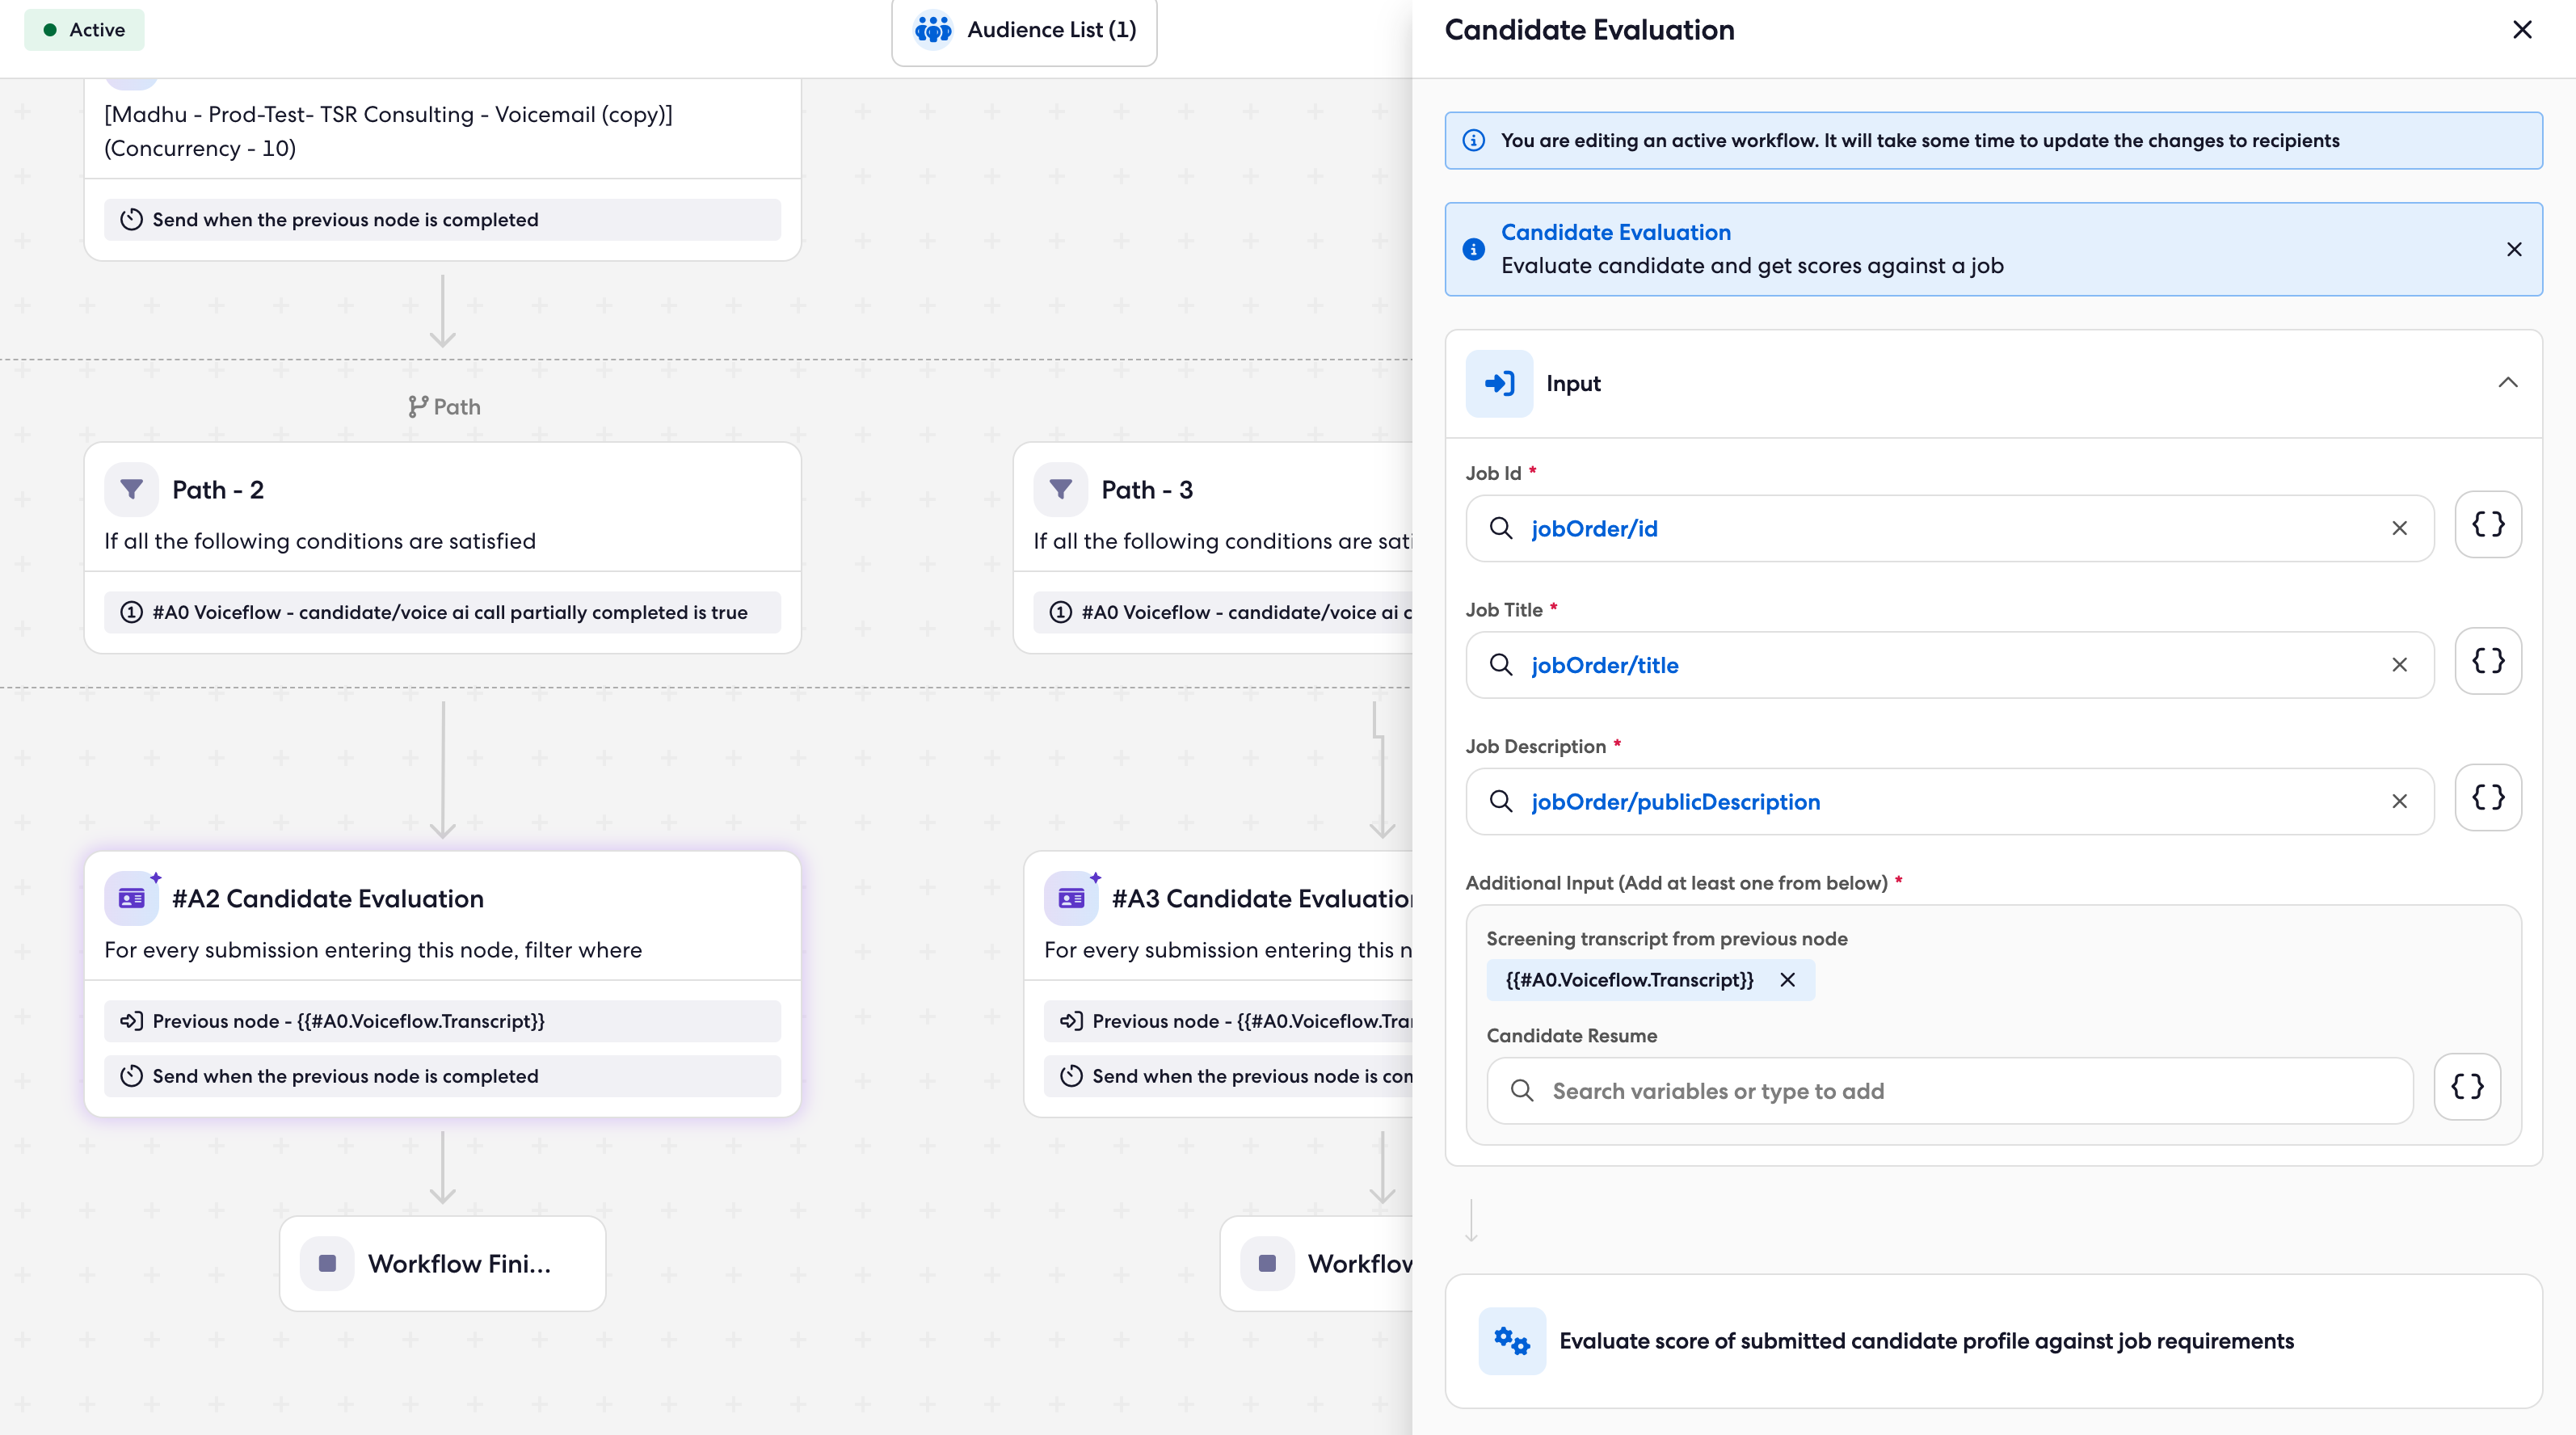Remove the #A0.Voiceflow.Transcript tag
The width and height of the screenshot is (2576, 1435).
point(1788,980)
